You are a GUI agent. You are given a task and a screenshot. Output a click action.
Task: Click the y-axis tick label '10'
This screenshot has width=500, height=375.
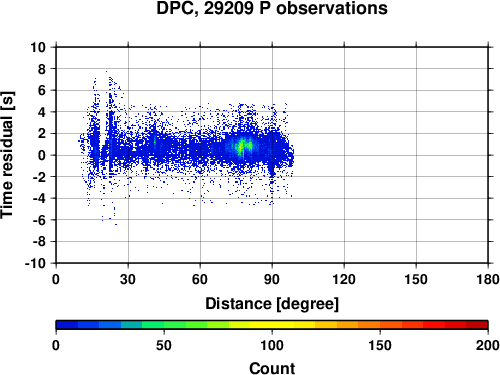38,47
